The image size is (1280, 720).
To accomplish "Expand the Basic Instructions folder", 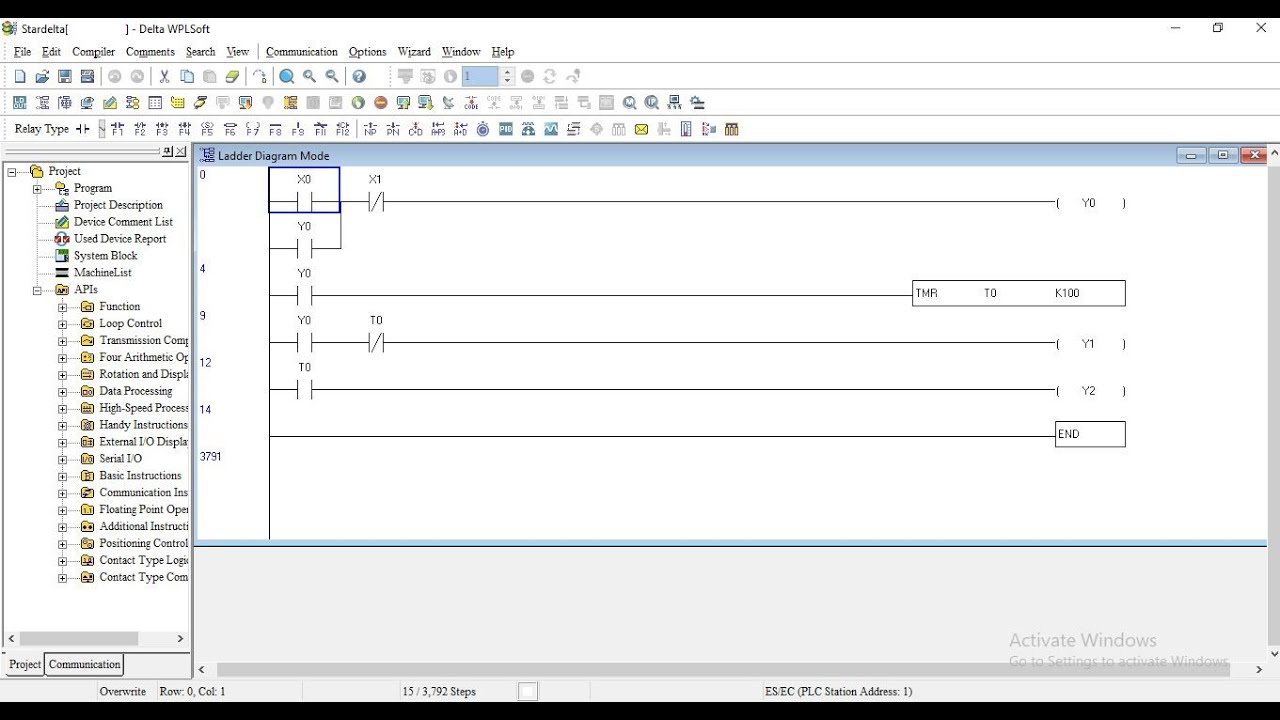I will point(62,476).
